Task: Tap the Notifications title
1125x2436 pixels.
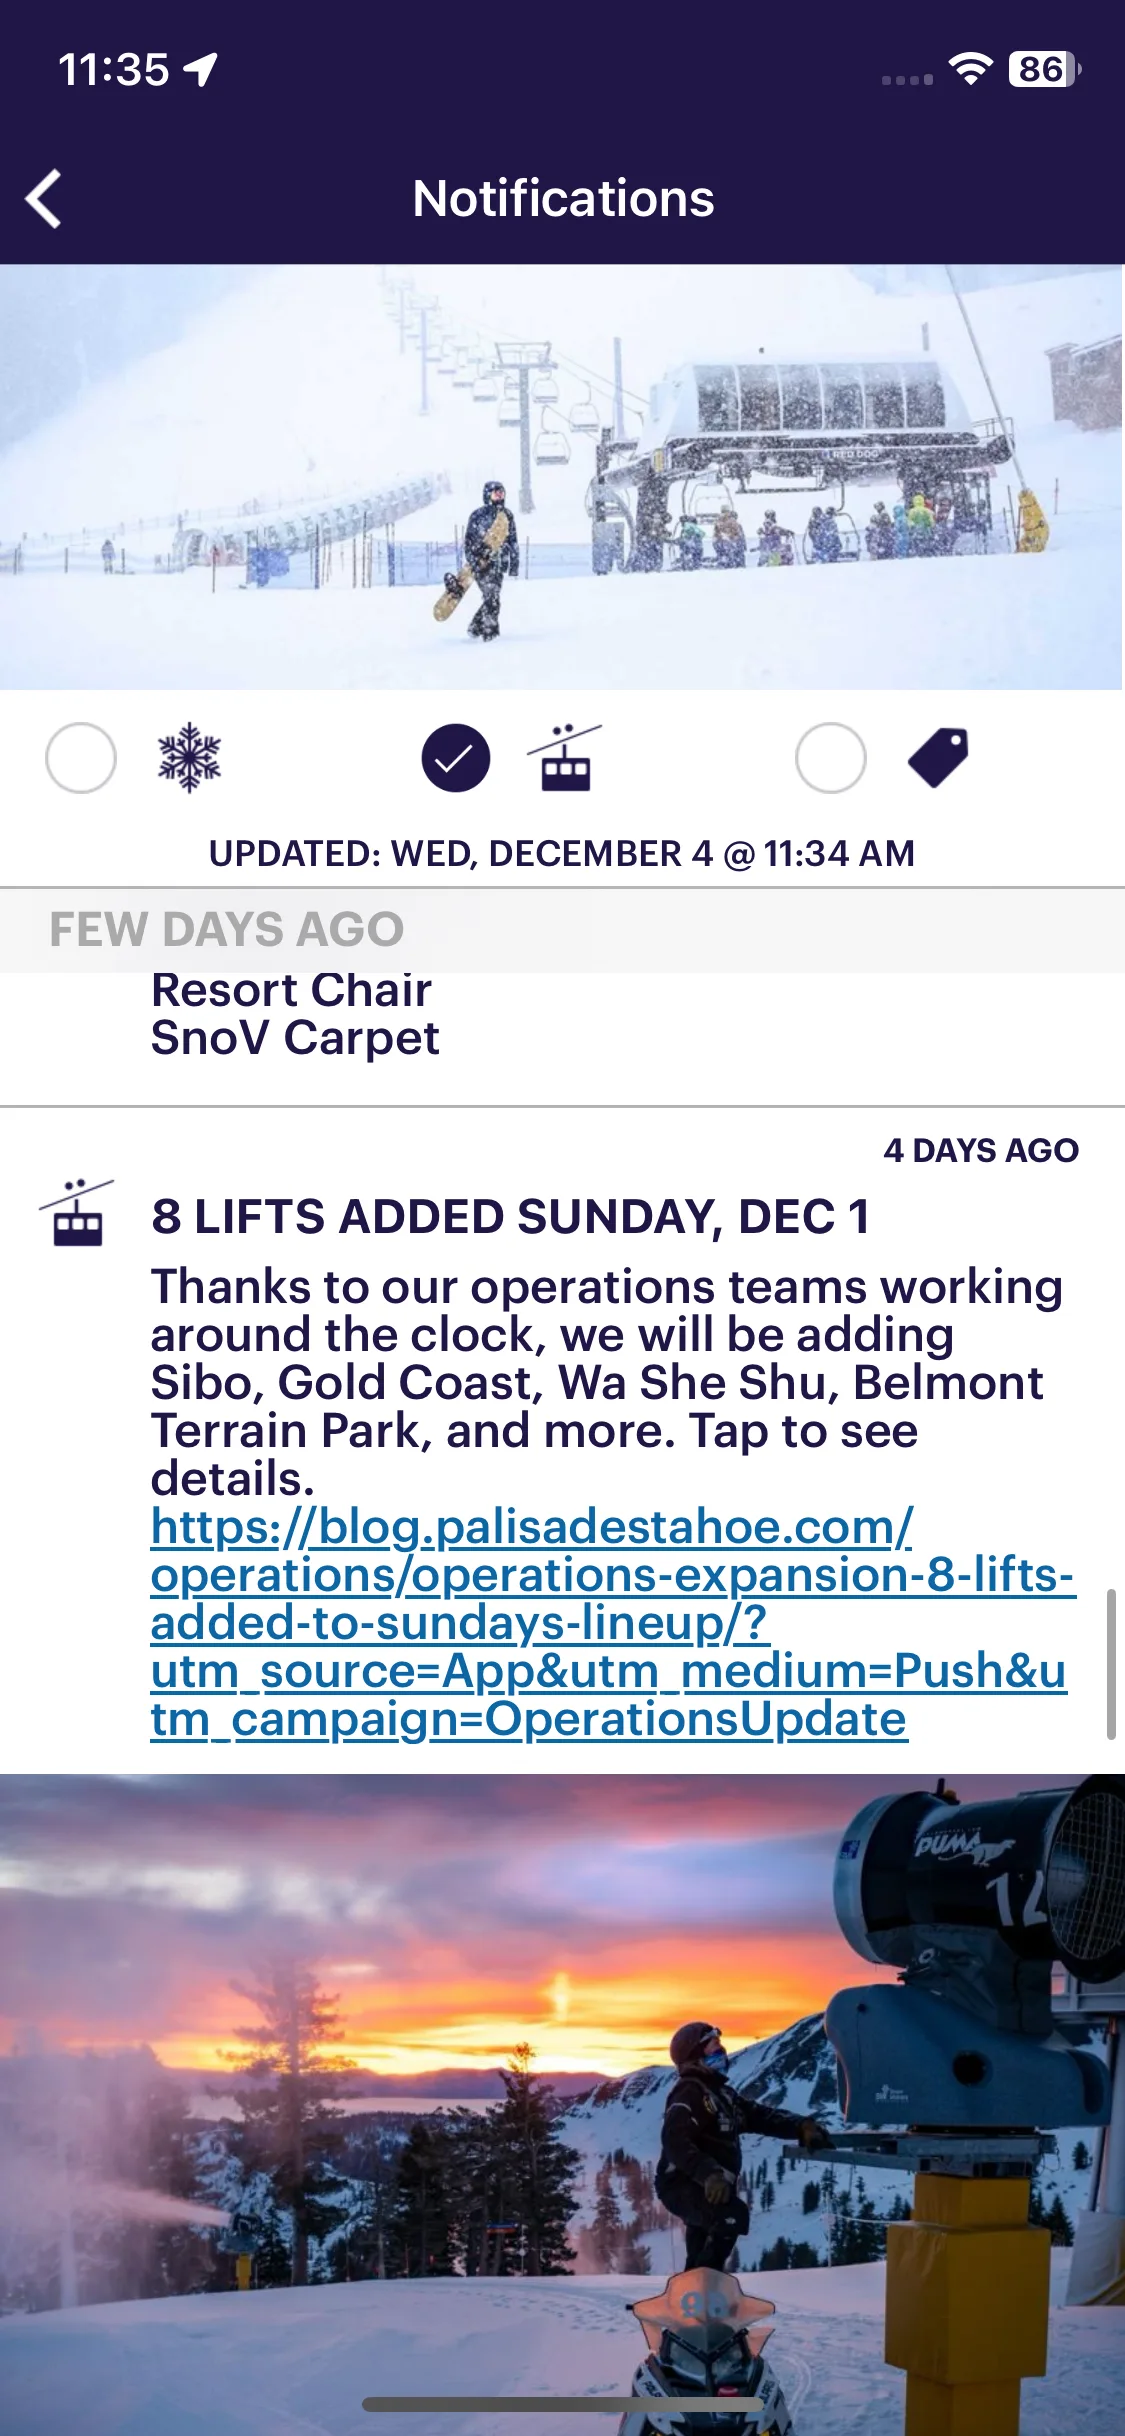Action: tap(563, 198)
